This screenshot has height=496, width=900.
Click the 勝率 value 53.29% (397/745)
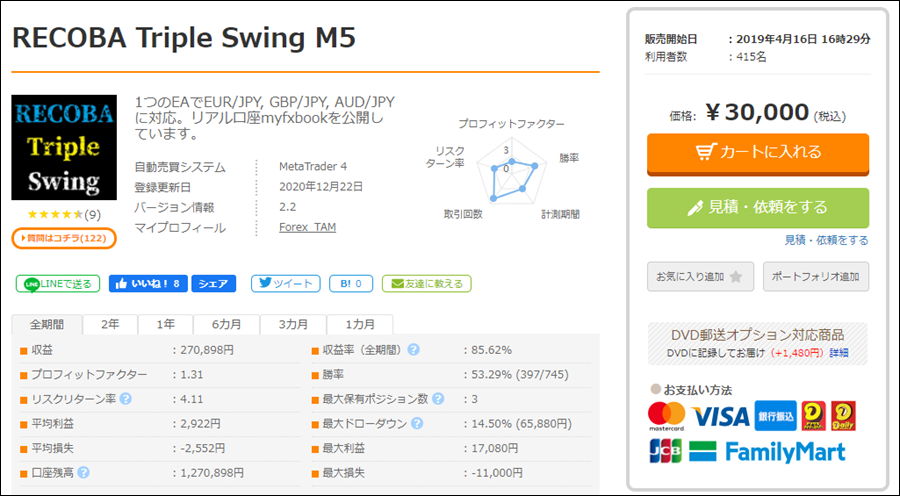click(520, 374)
